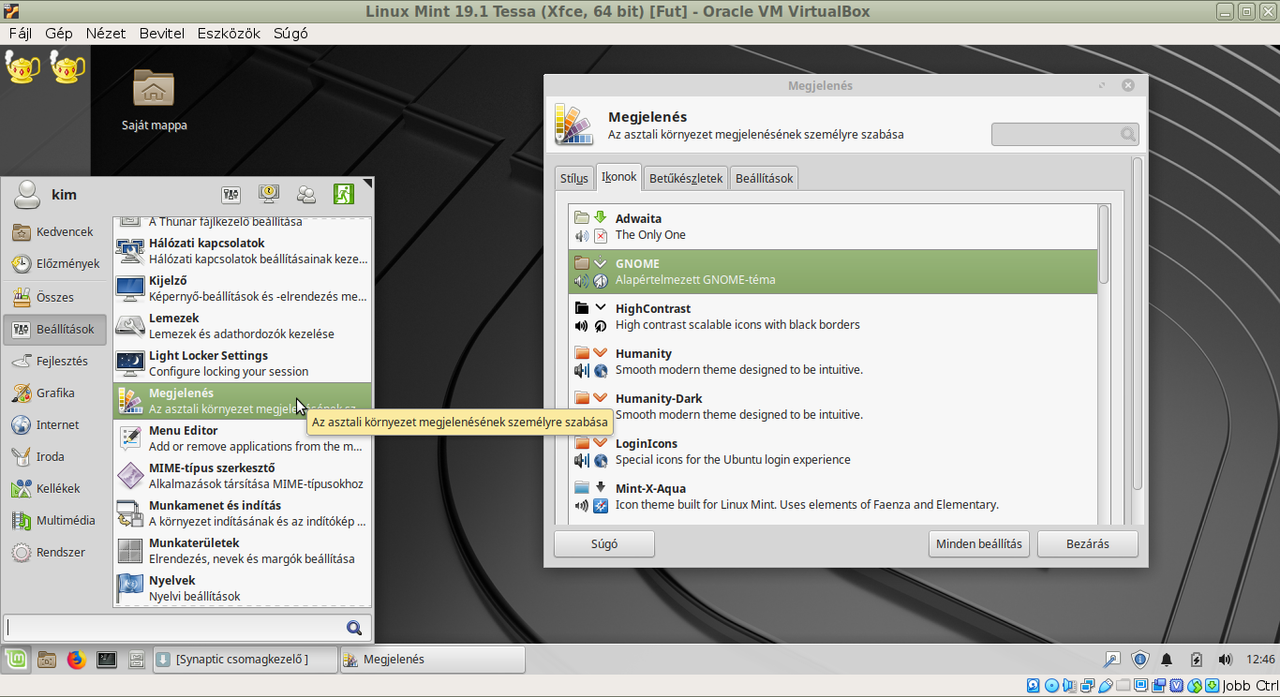Focus the search field in Megjelenés window
The height and width of the screenshot is (697, 1280).
pyautogui.click(x=1065, y=134)
